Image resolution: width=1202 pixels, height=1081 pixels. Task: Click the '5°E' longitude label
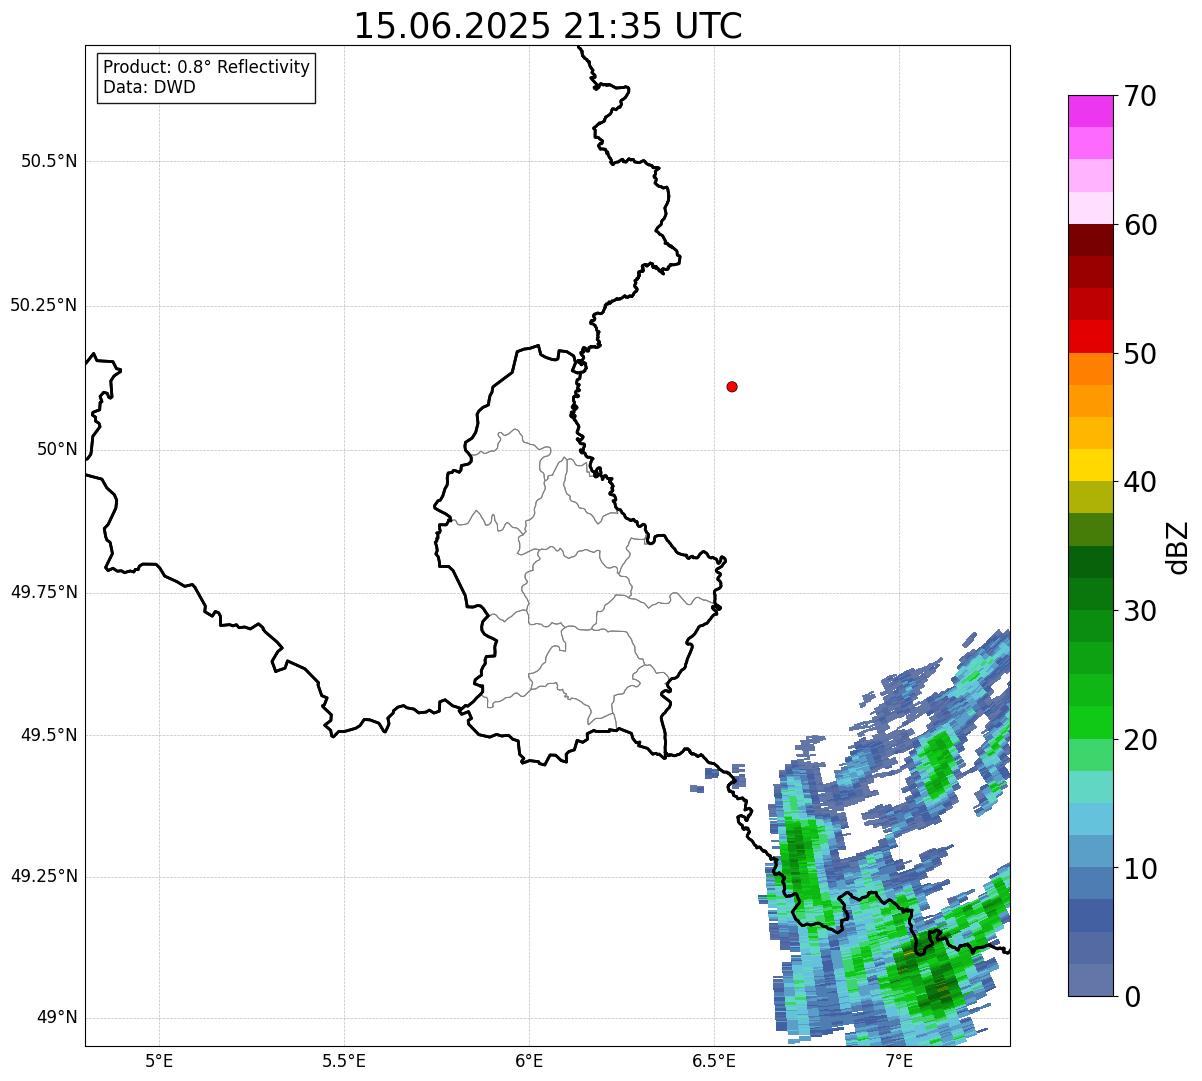159,1060
